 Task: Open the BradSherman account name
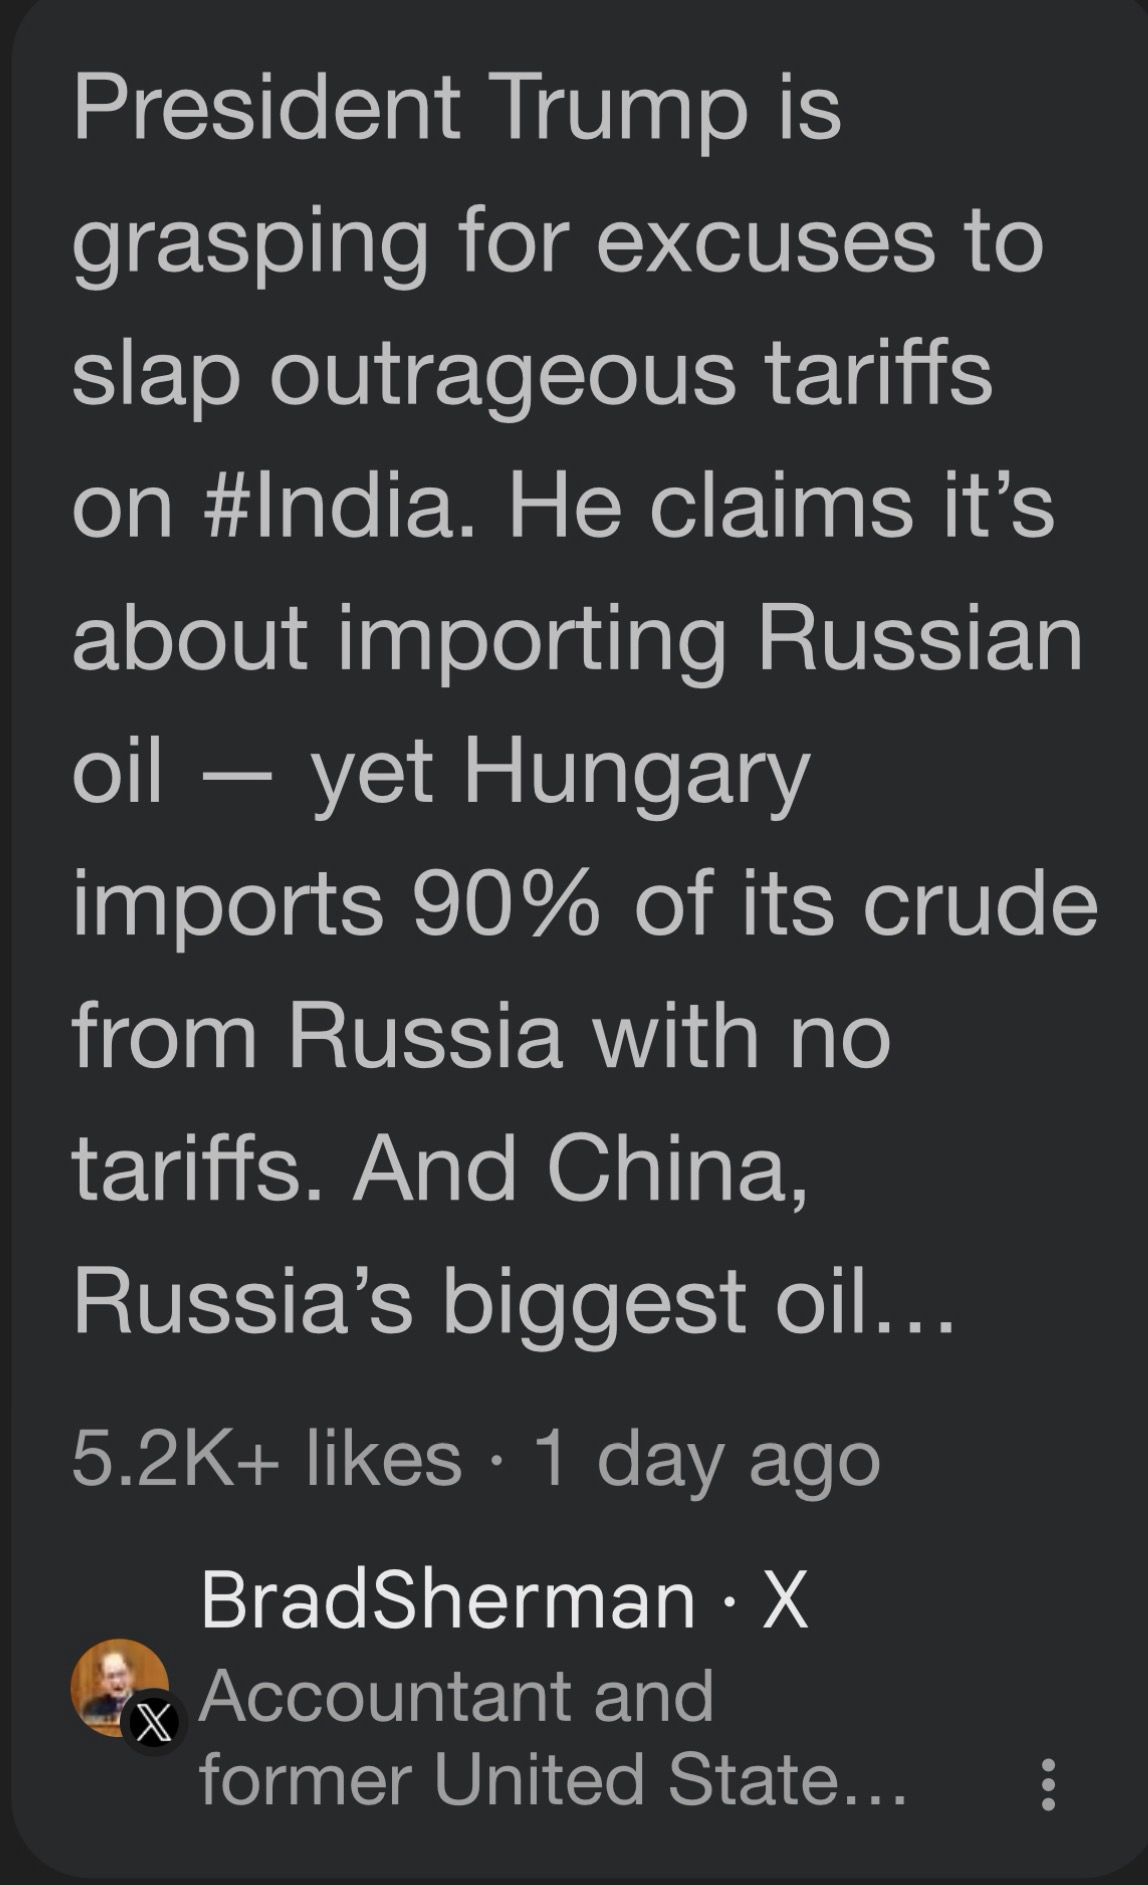[x=447, y=1599]
